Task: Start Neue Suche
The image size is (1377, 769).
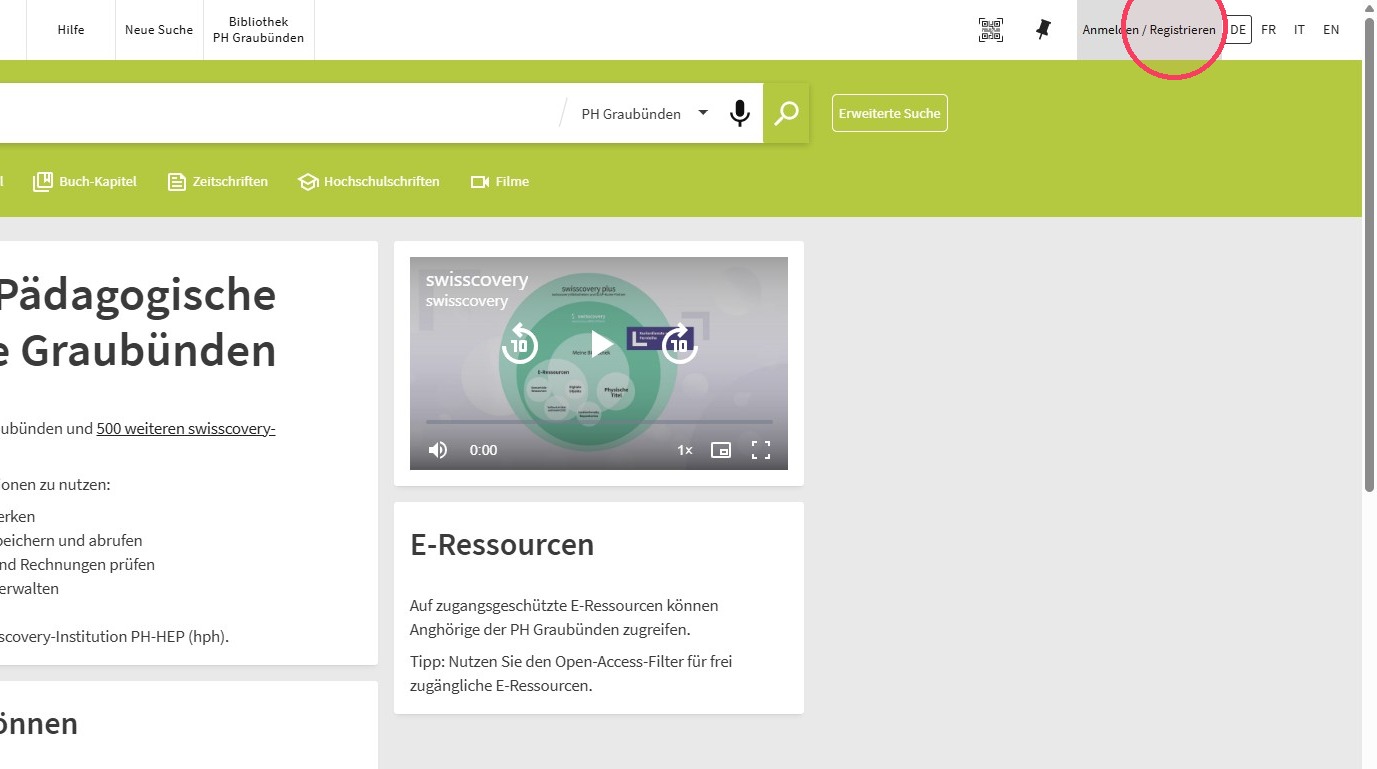Action: pyautogui.click(x=159, y=30)
